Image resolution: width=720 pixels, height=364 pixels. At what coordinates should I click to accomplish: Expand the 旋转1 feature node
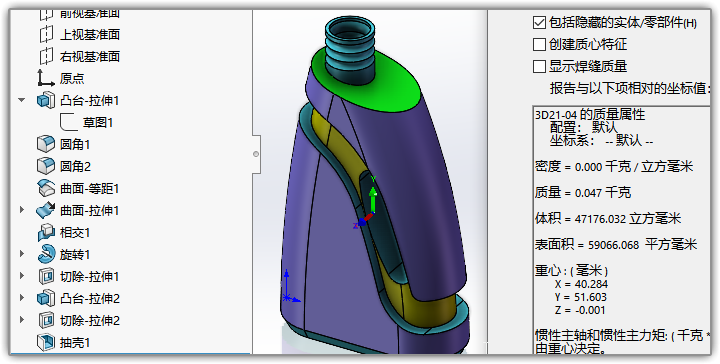(x=22, y=254)
